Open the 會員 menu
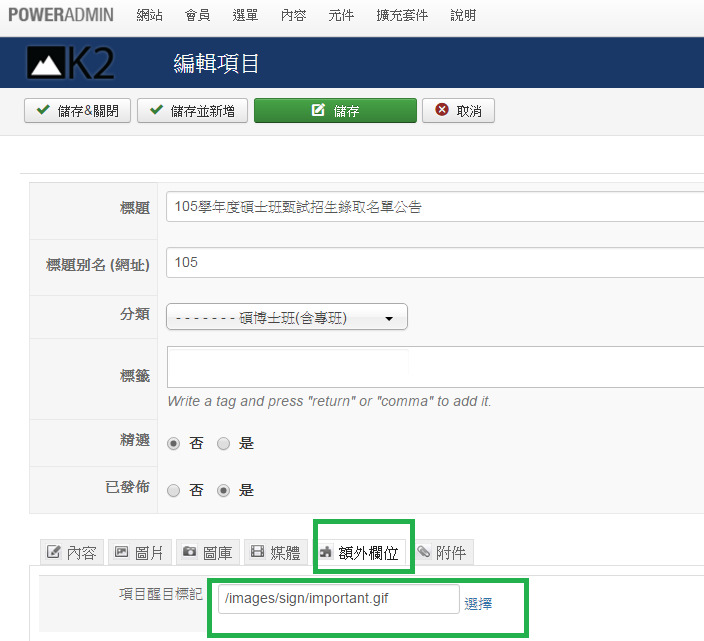Viewport: 704px width, 641px height. pyautogui.click(x=198, y=15)
